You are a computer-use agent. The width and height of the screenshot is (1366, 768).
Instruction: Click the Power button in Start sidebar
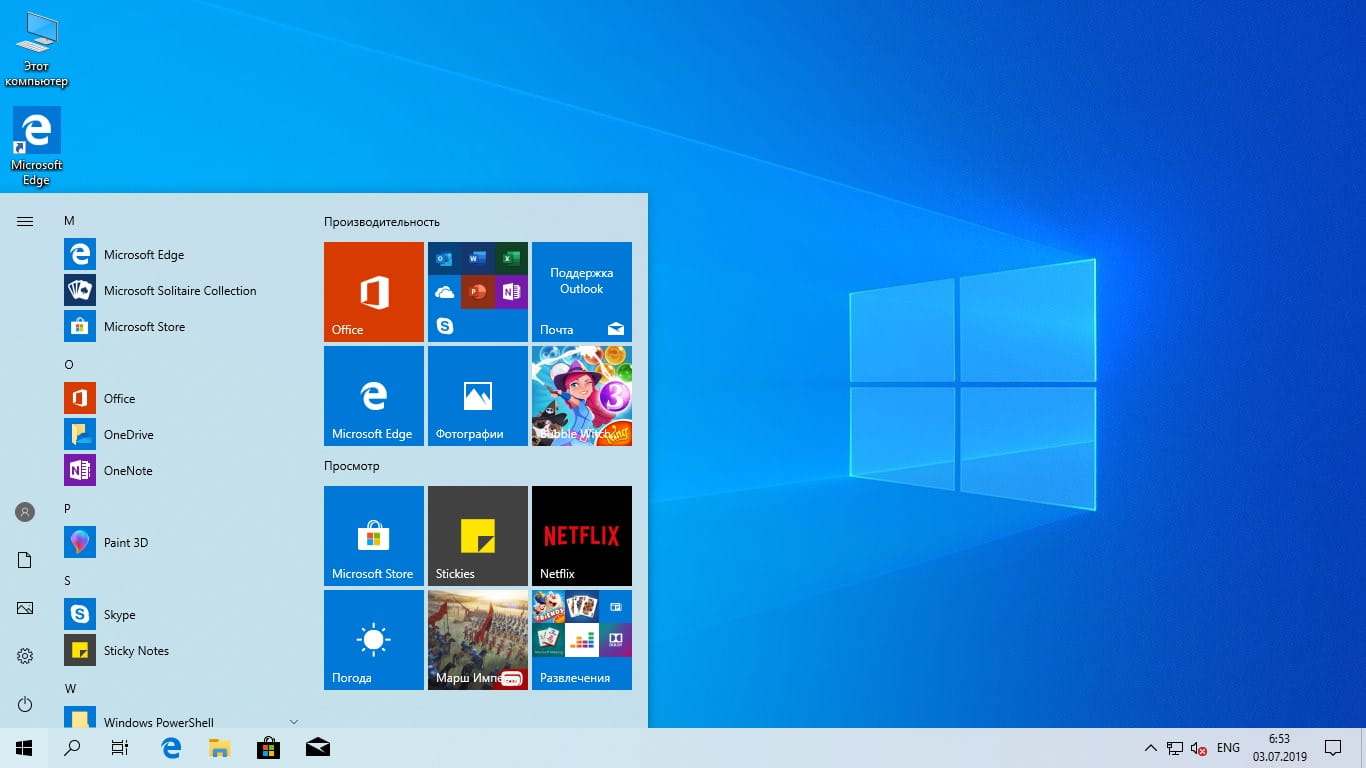point(25,704)
